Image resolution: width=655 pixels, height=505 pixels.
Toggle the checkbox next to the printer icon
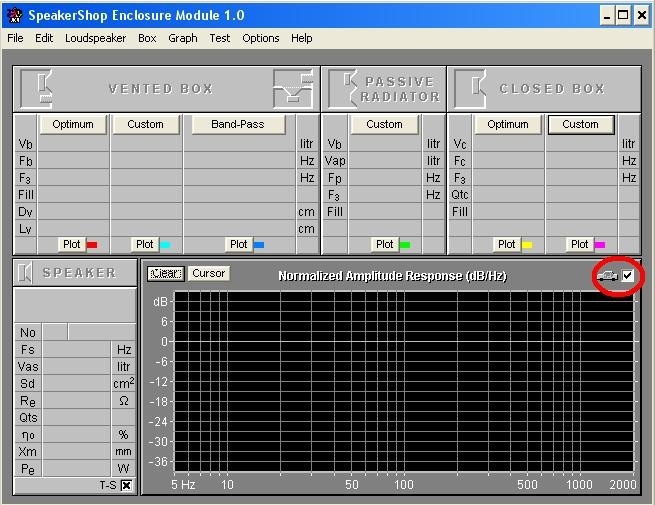(x=628, y=275)
